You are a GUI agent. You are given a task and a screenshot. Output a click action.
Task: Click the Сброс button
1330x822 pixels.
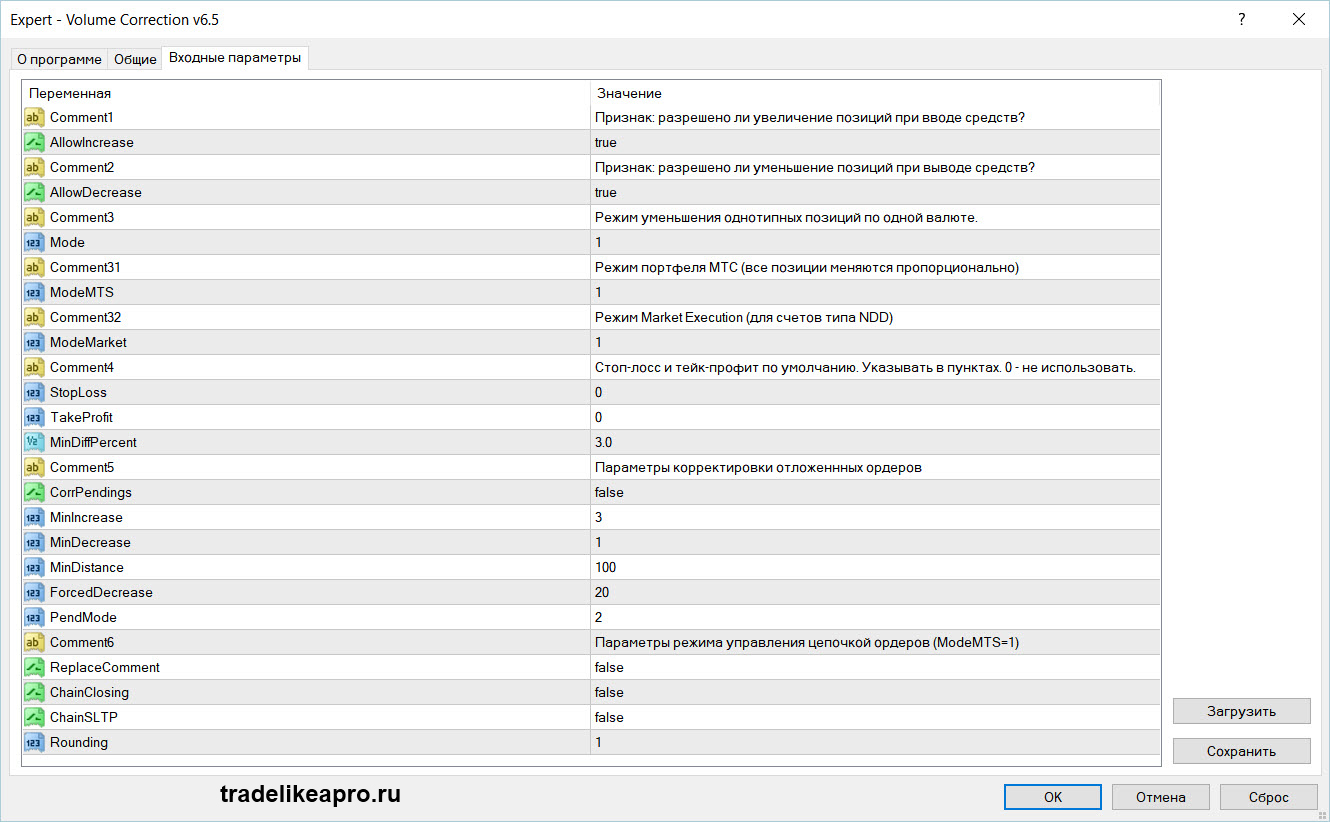[1269, 797]
